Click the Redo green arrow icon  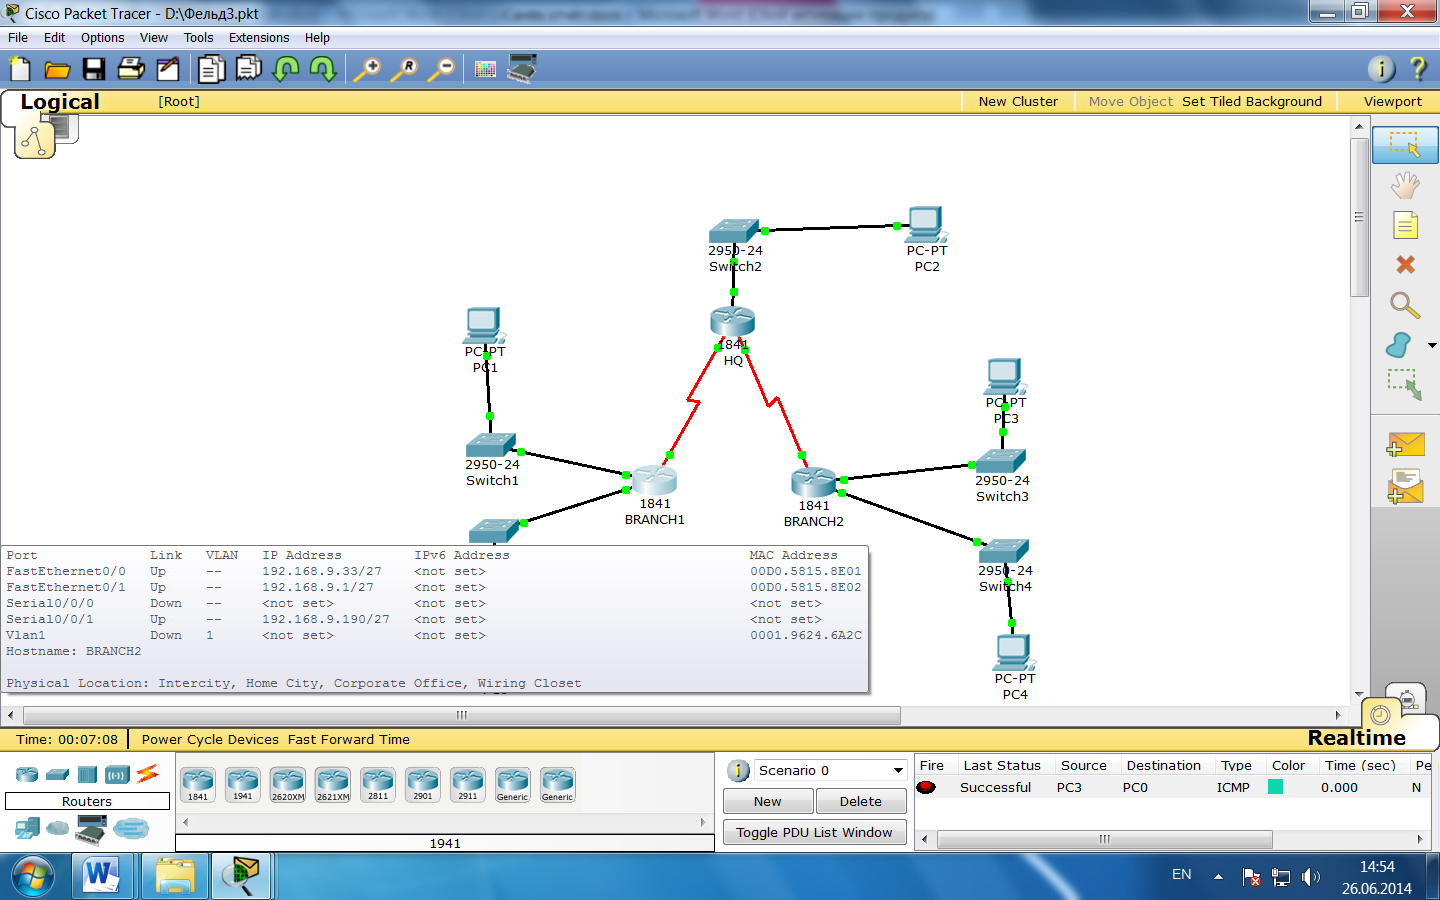[322, 69]
